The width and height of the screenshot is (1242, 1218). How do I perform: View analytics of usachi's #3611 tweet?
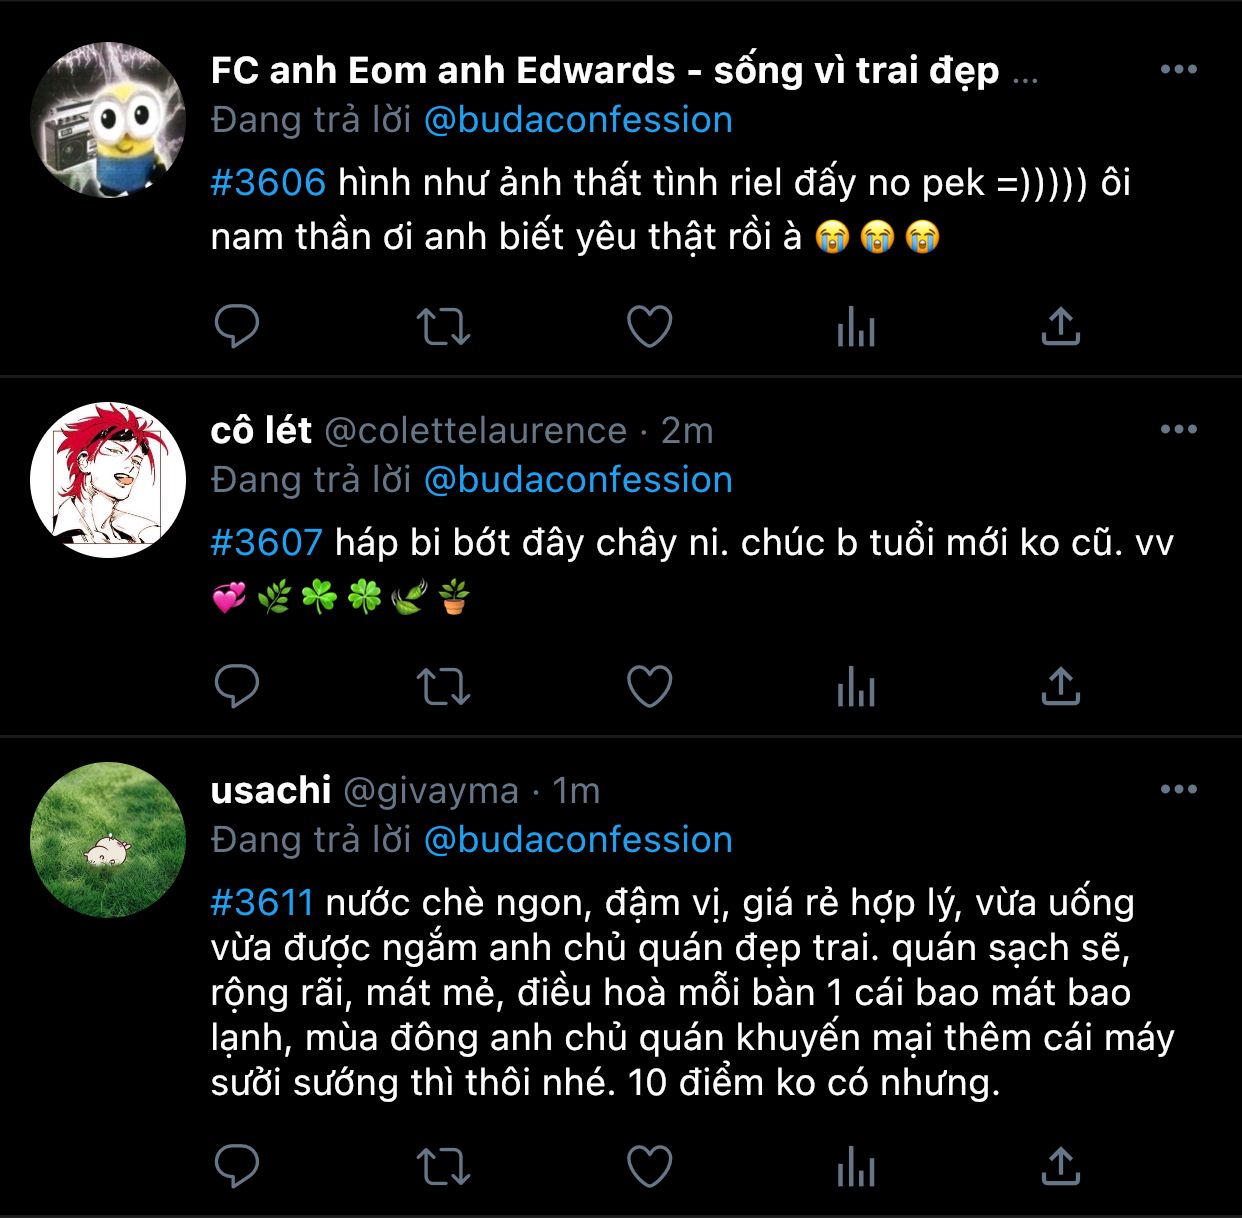tap(856, 1166)
